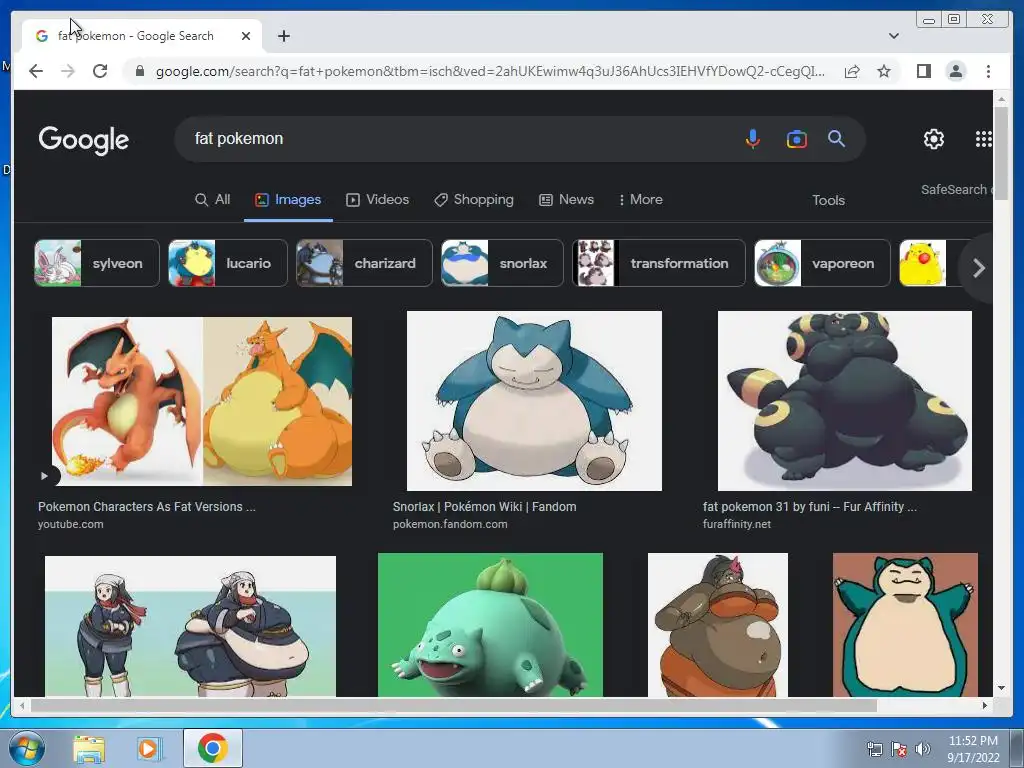
Task: Switch to the Videos tab
Action: coord(377,200)
